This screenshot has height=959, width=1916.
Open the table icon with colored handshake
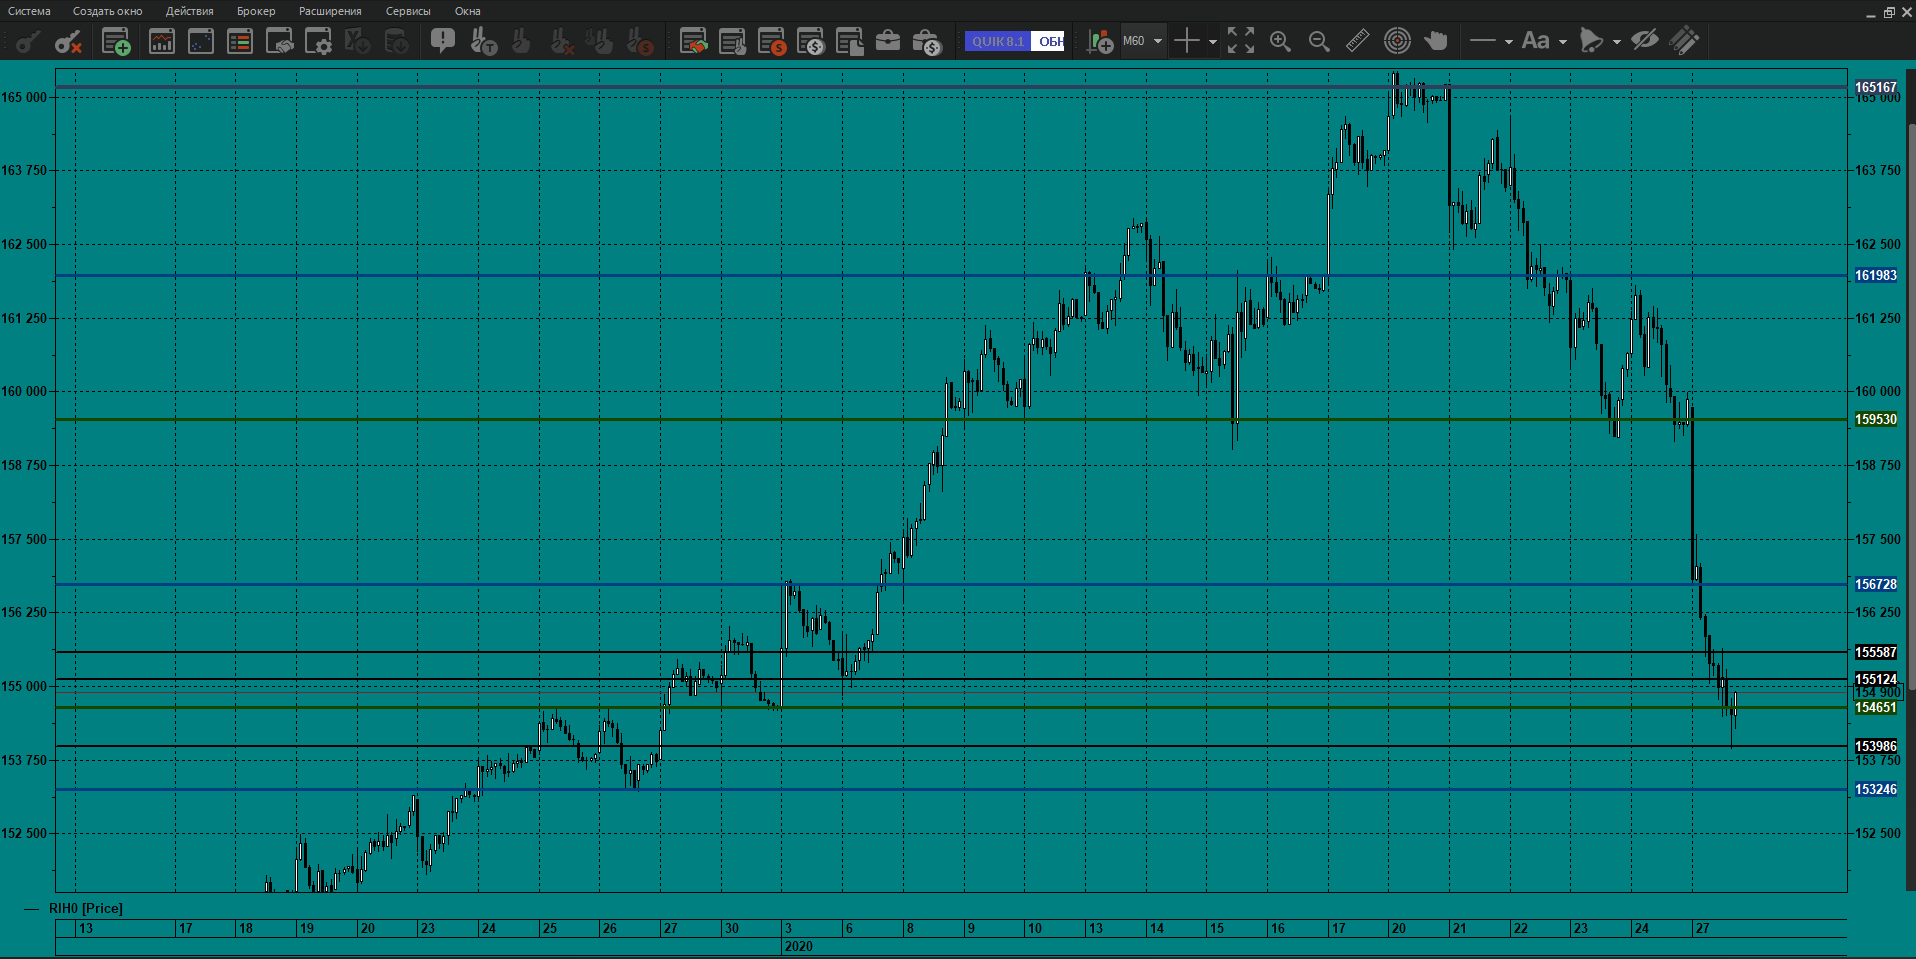tap(693, 41)
